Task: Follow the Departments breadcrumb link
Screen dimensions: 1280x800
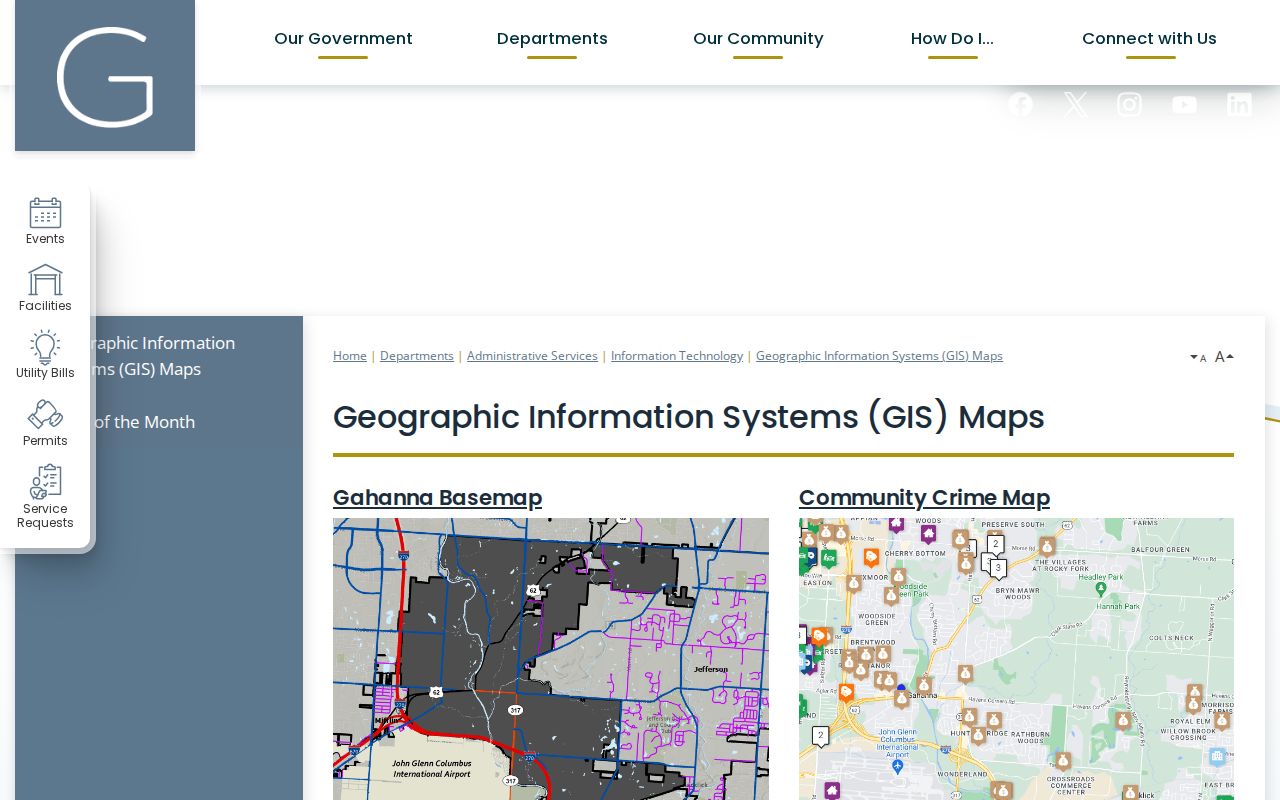Action: click(417, 356)
